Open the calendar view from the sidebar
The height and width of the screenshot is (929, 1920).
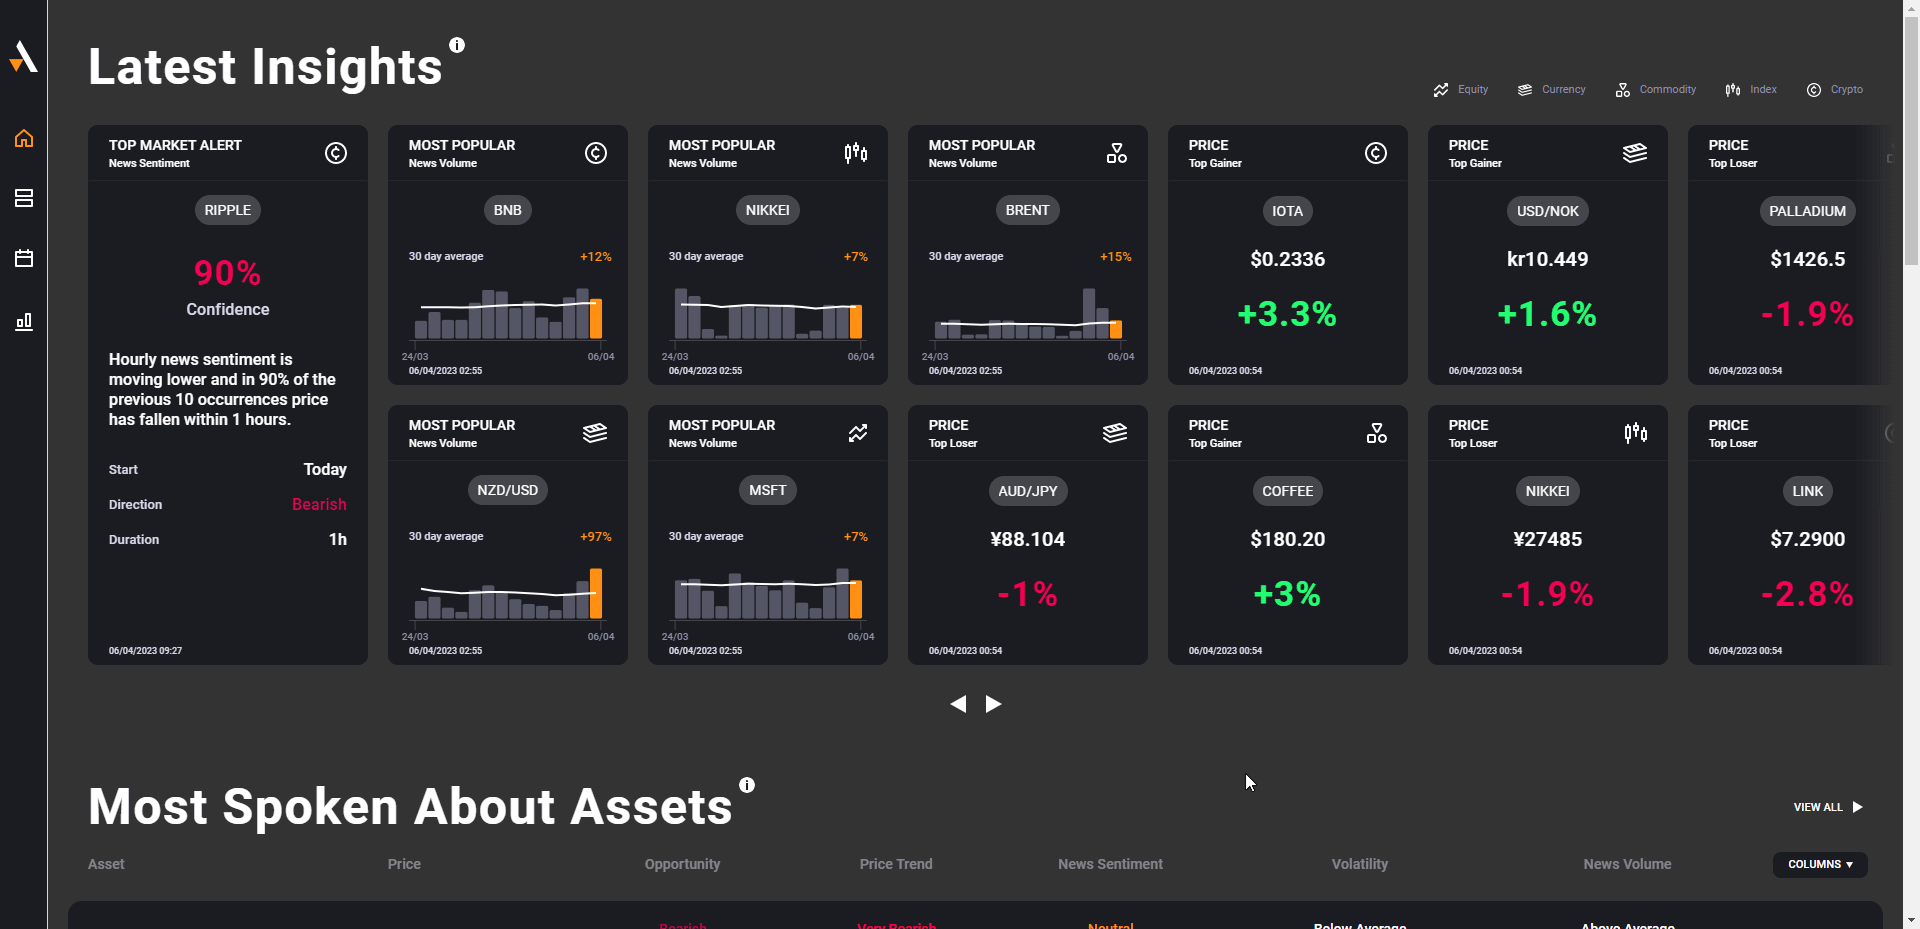click(23, 258)
